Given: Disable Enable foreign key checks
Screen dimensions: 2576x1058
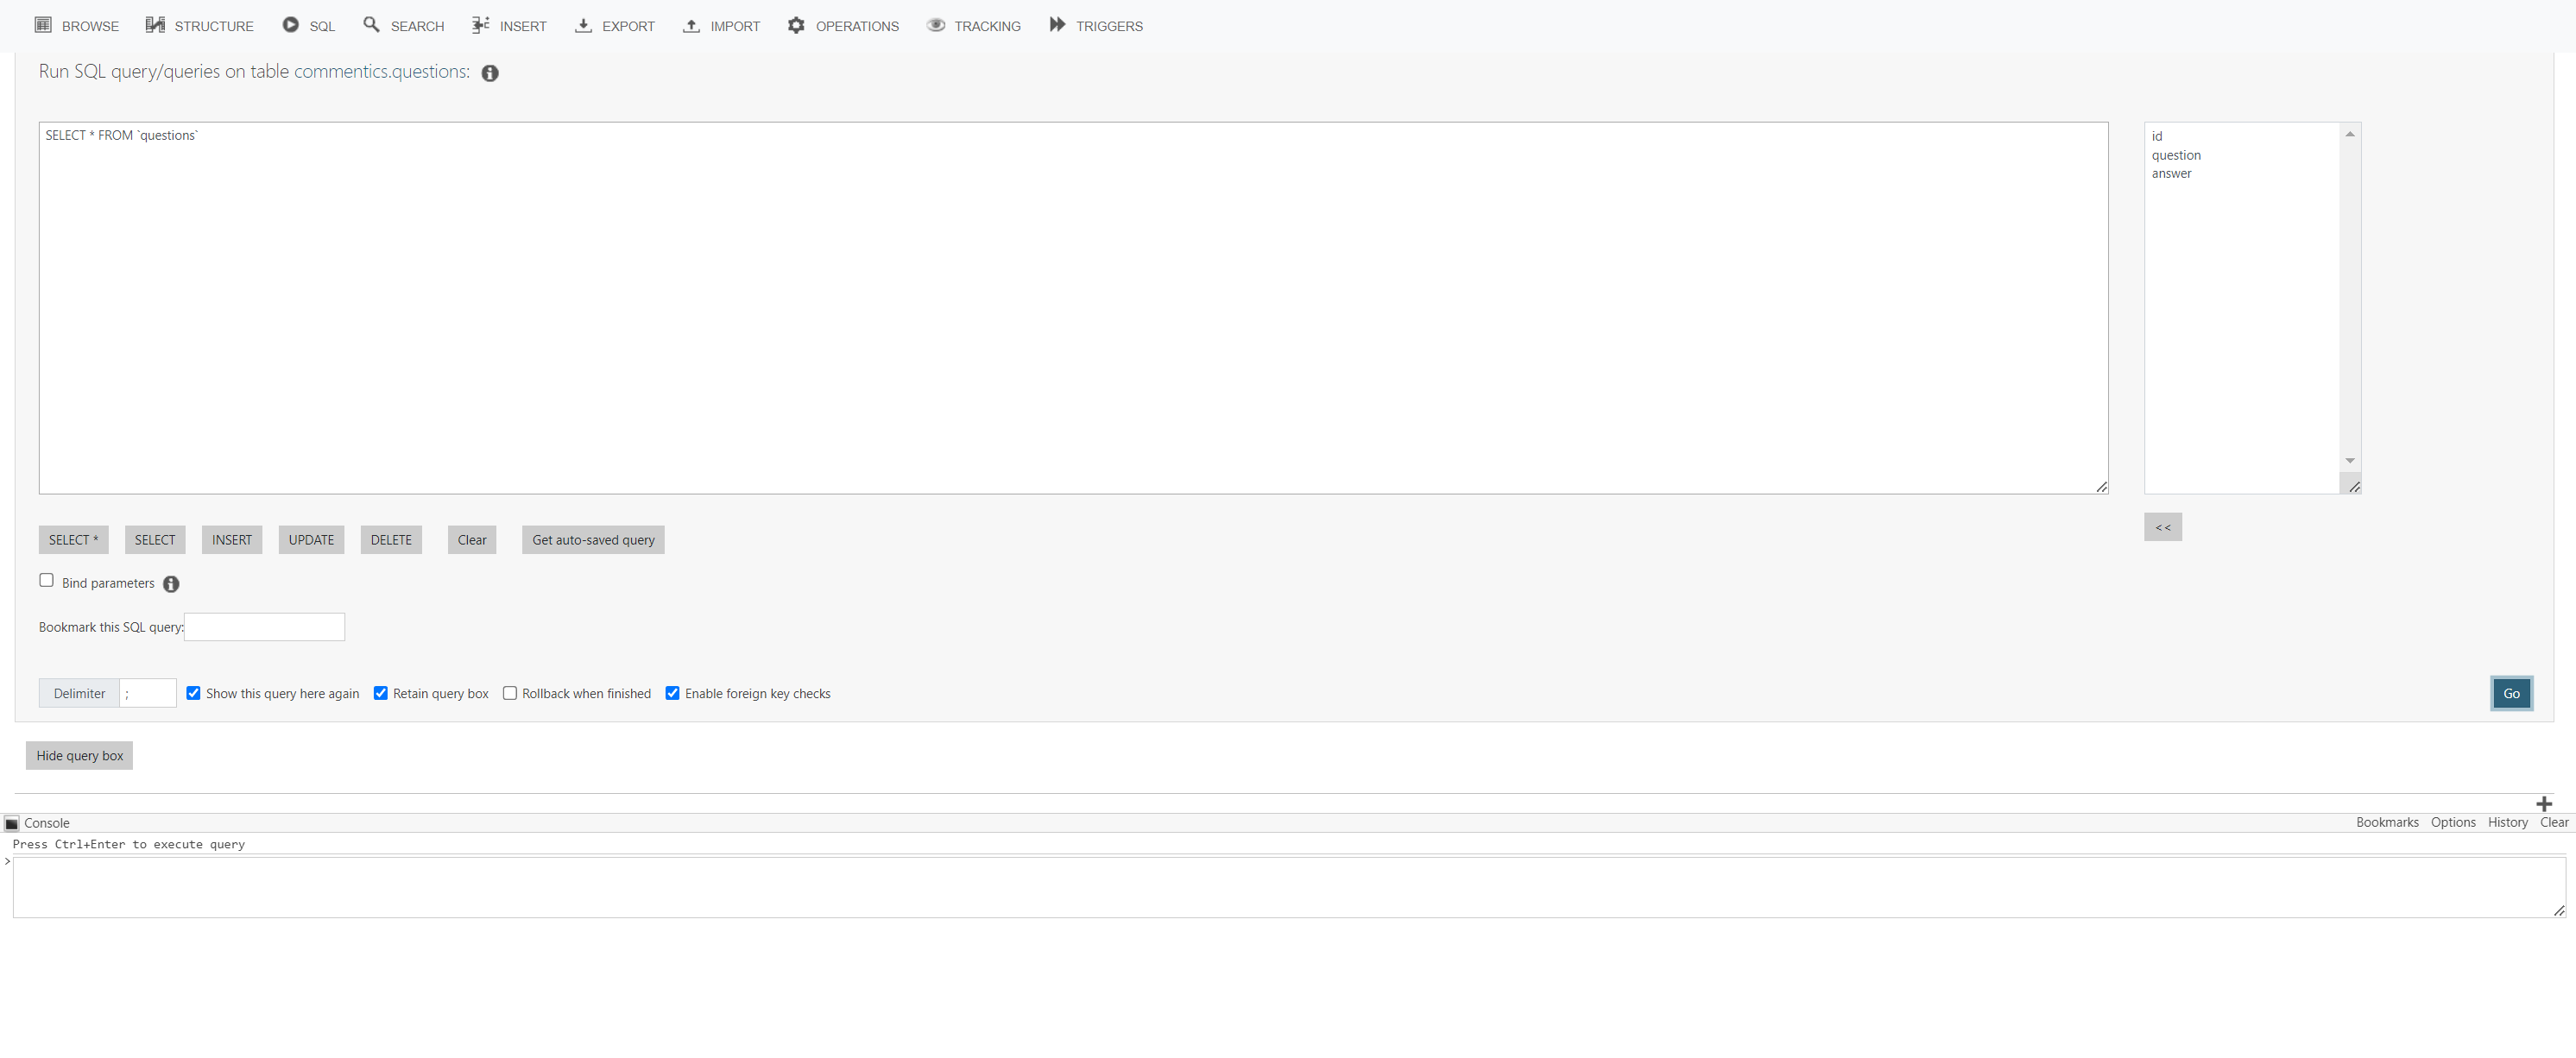Looking at the screenshot, I should pos(672,693).
